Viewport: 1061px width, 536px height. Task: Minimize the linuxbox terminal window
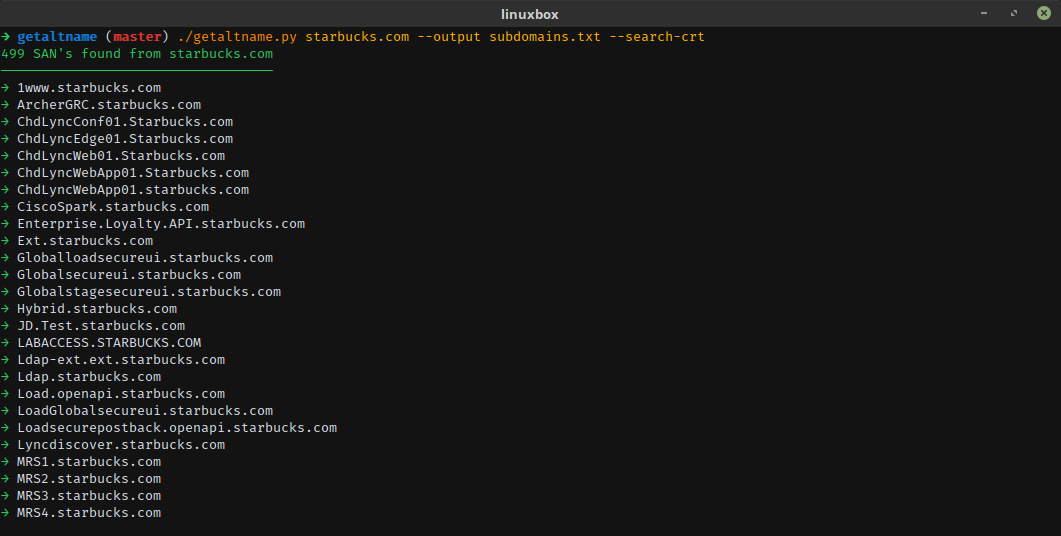click(x=984, y=14)
